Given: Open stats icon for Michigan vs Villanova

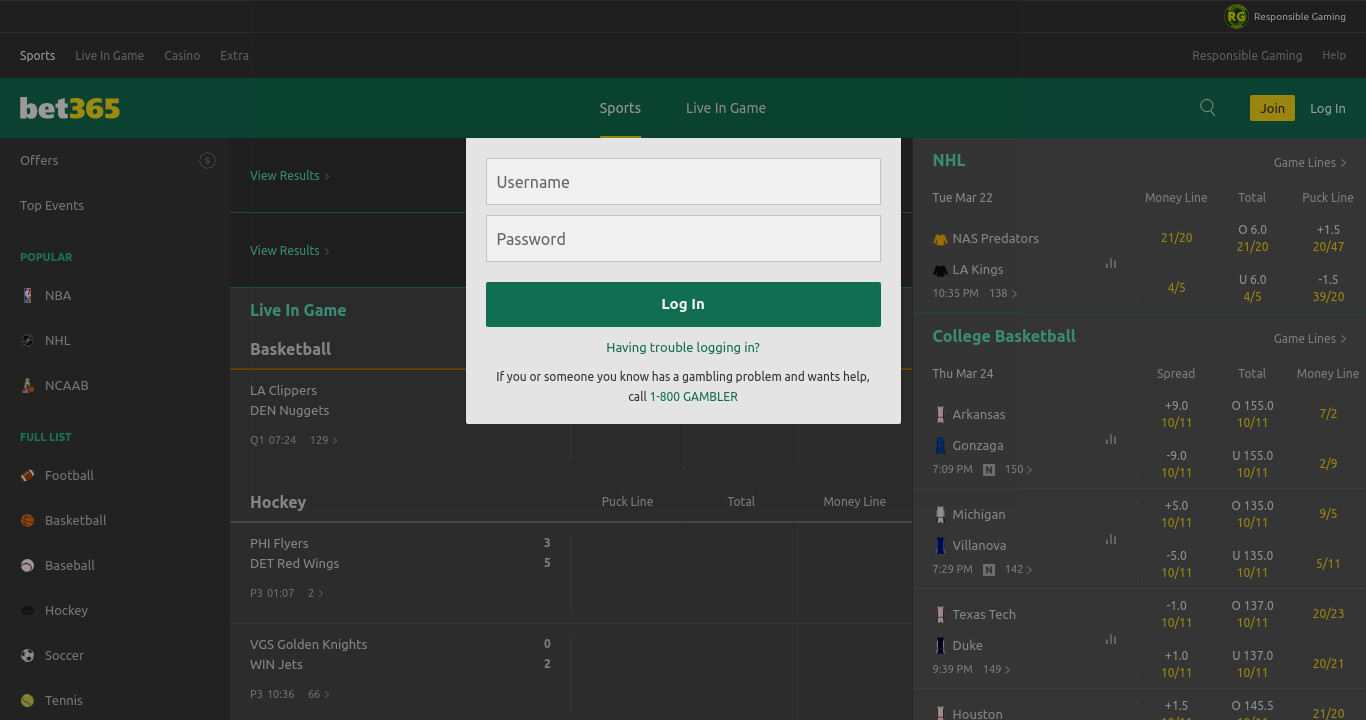Looking at the screenshot, I should click(x=1111, y=539).
